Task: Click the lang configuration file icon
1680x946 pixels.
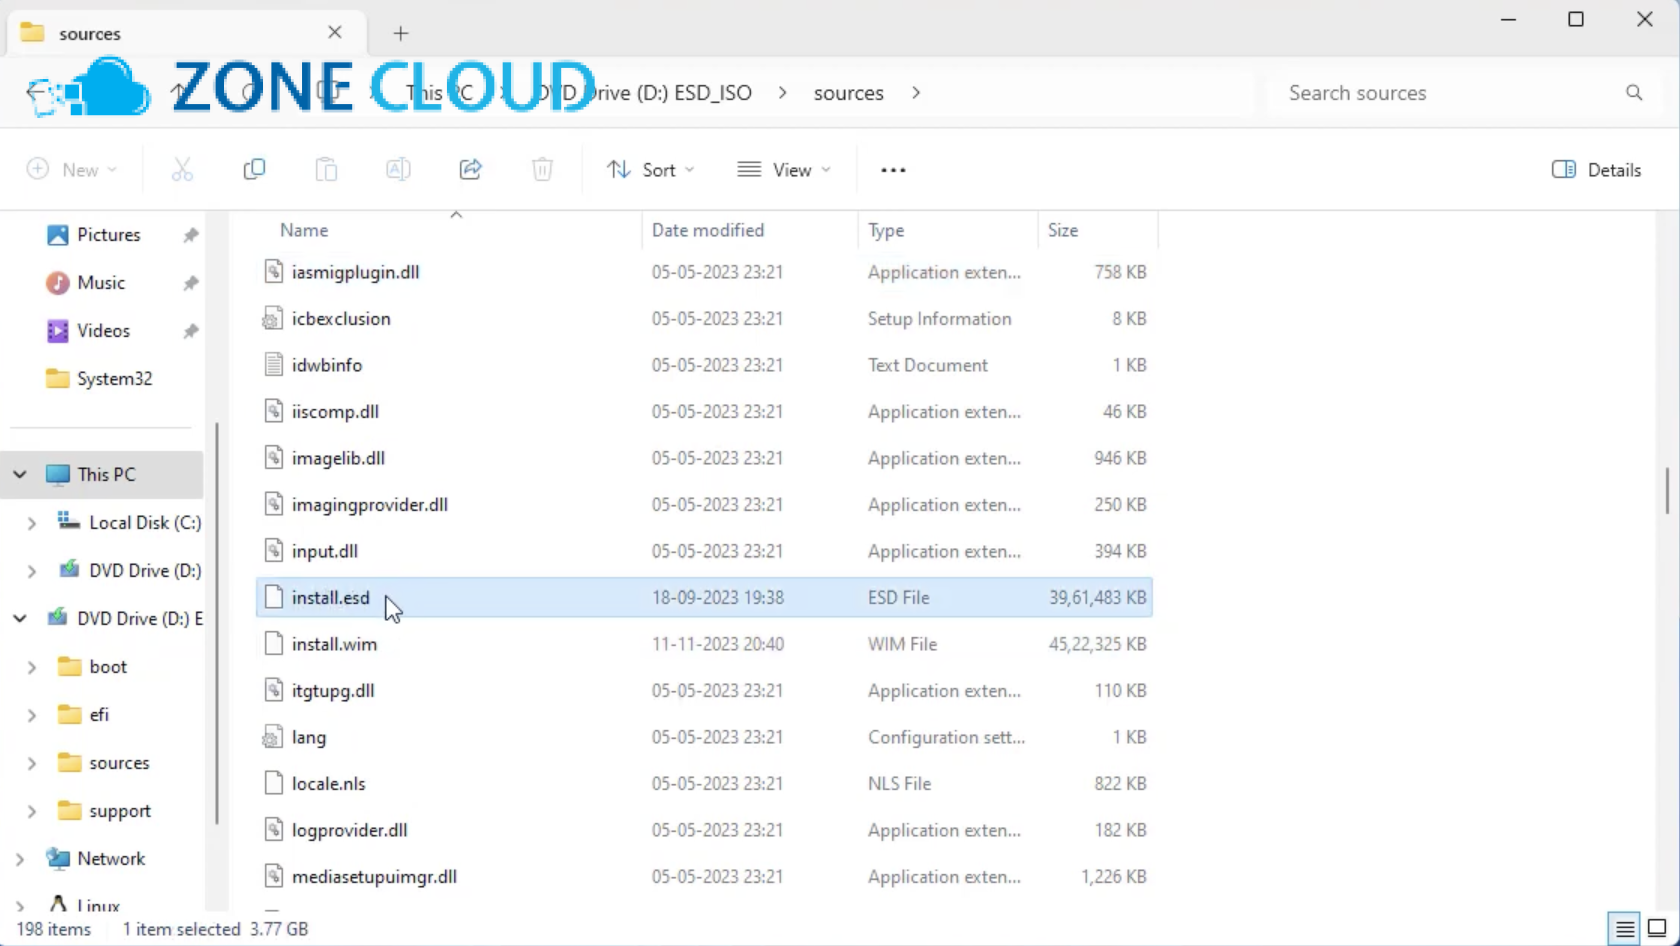Action: coord(272,737)
